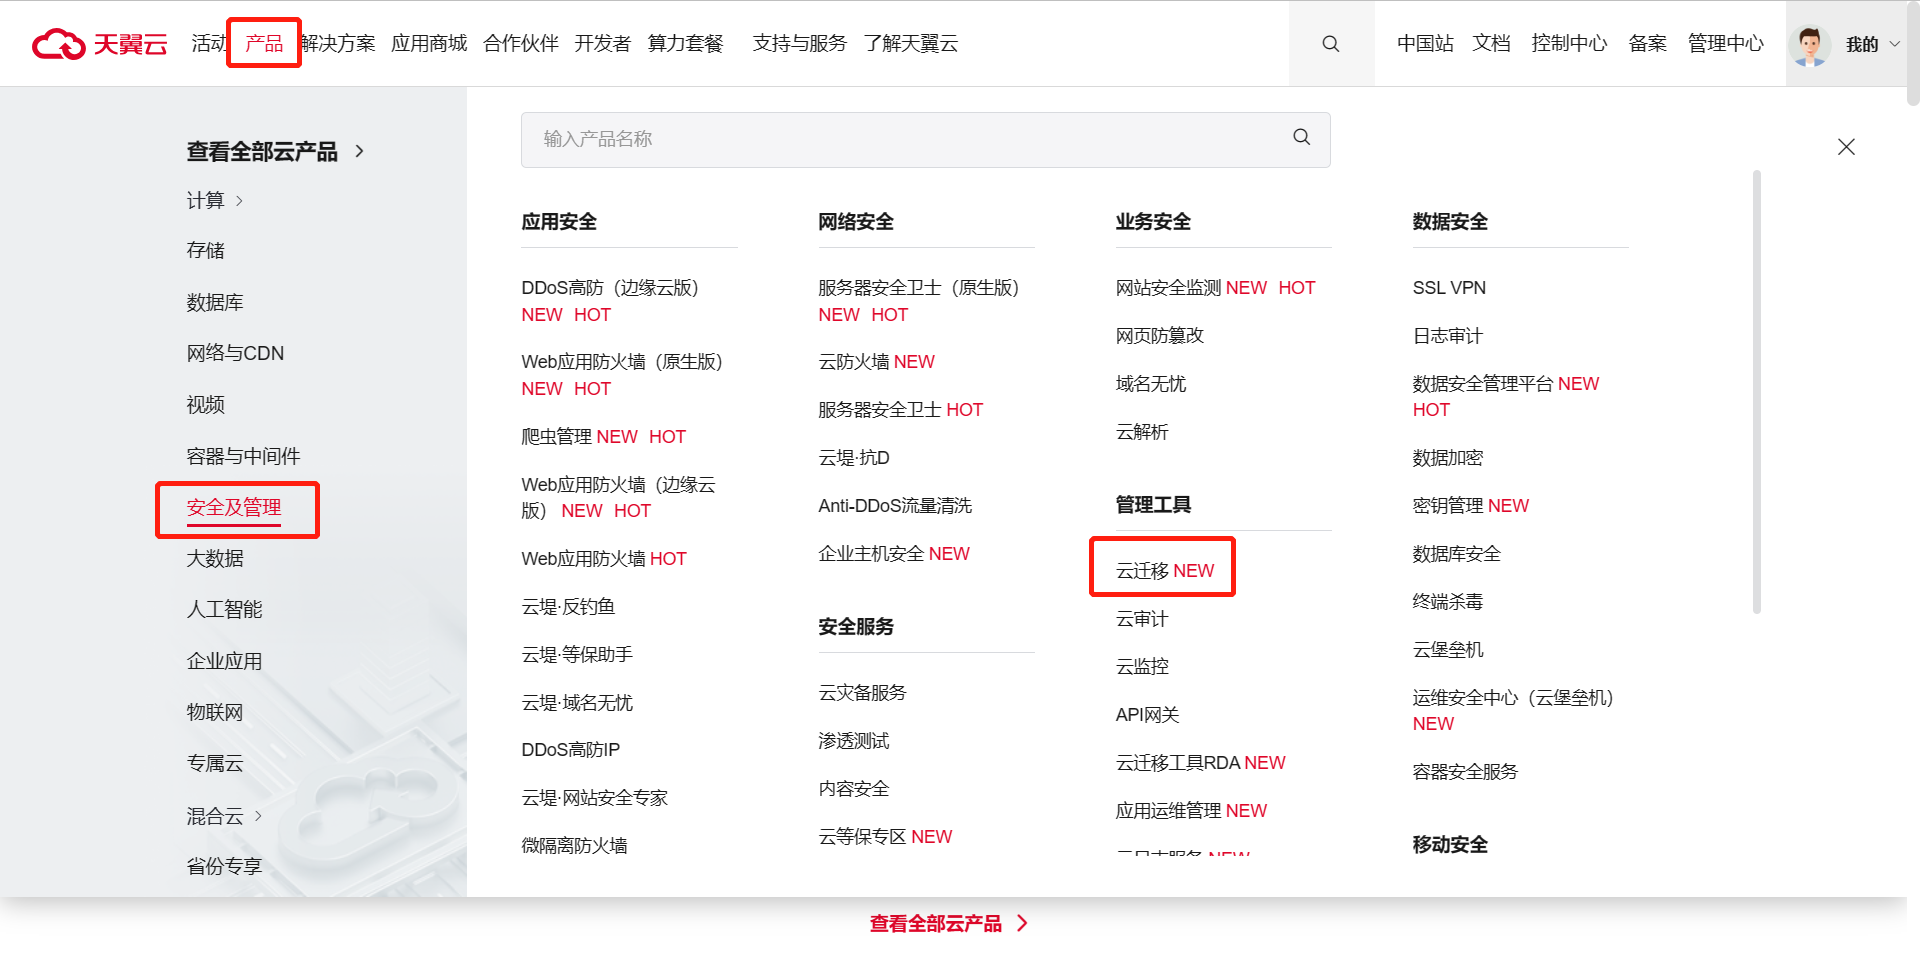Open the 了解天翼云 menu
Screen dimensions: 1922x968
click(911, 43)
